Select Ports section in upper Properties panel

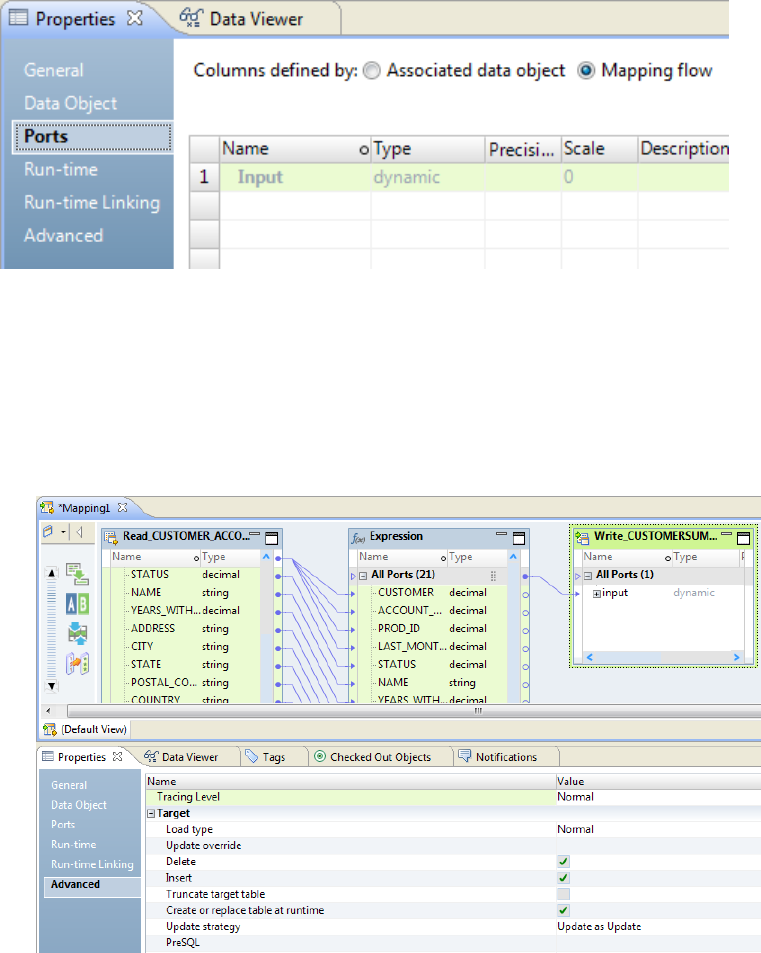tap(92, 136)
